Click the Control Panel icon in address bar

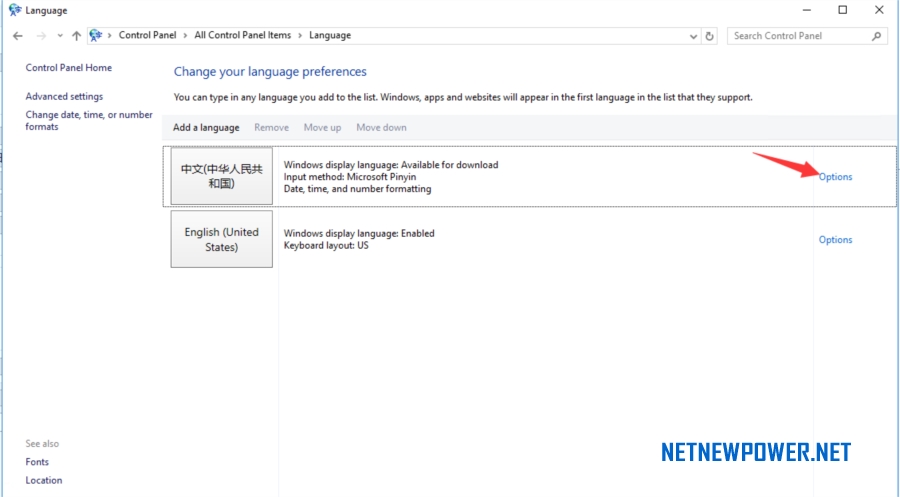[96, 36]
